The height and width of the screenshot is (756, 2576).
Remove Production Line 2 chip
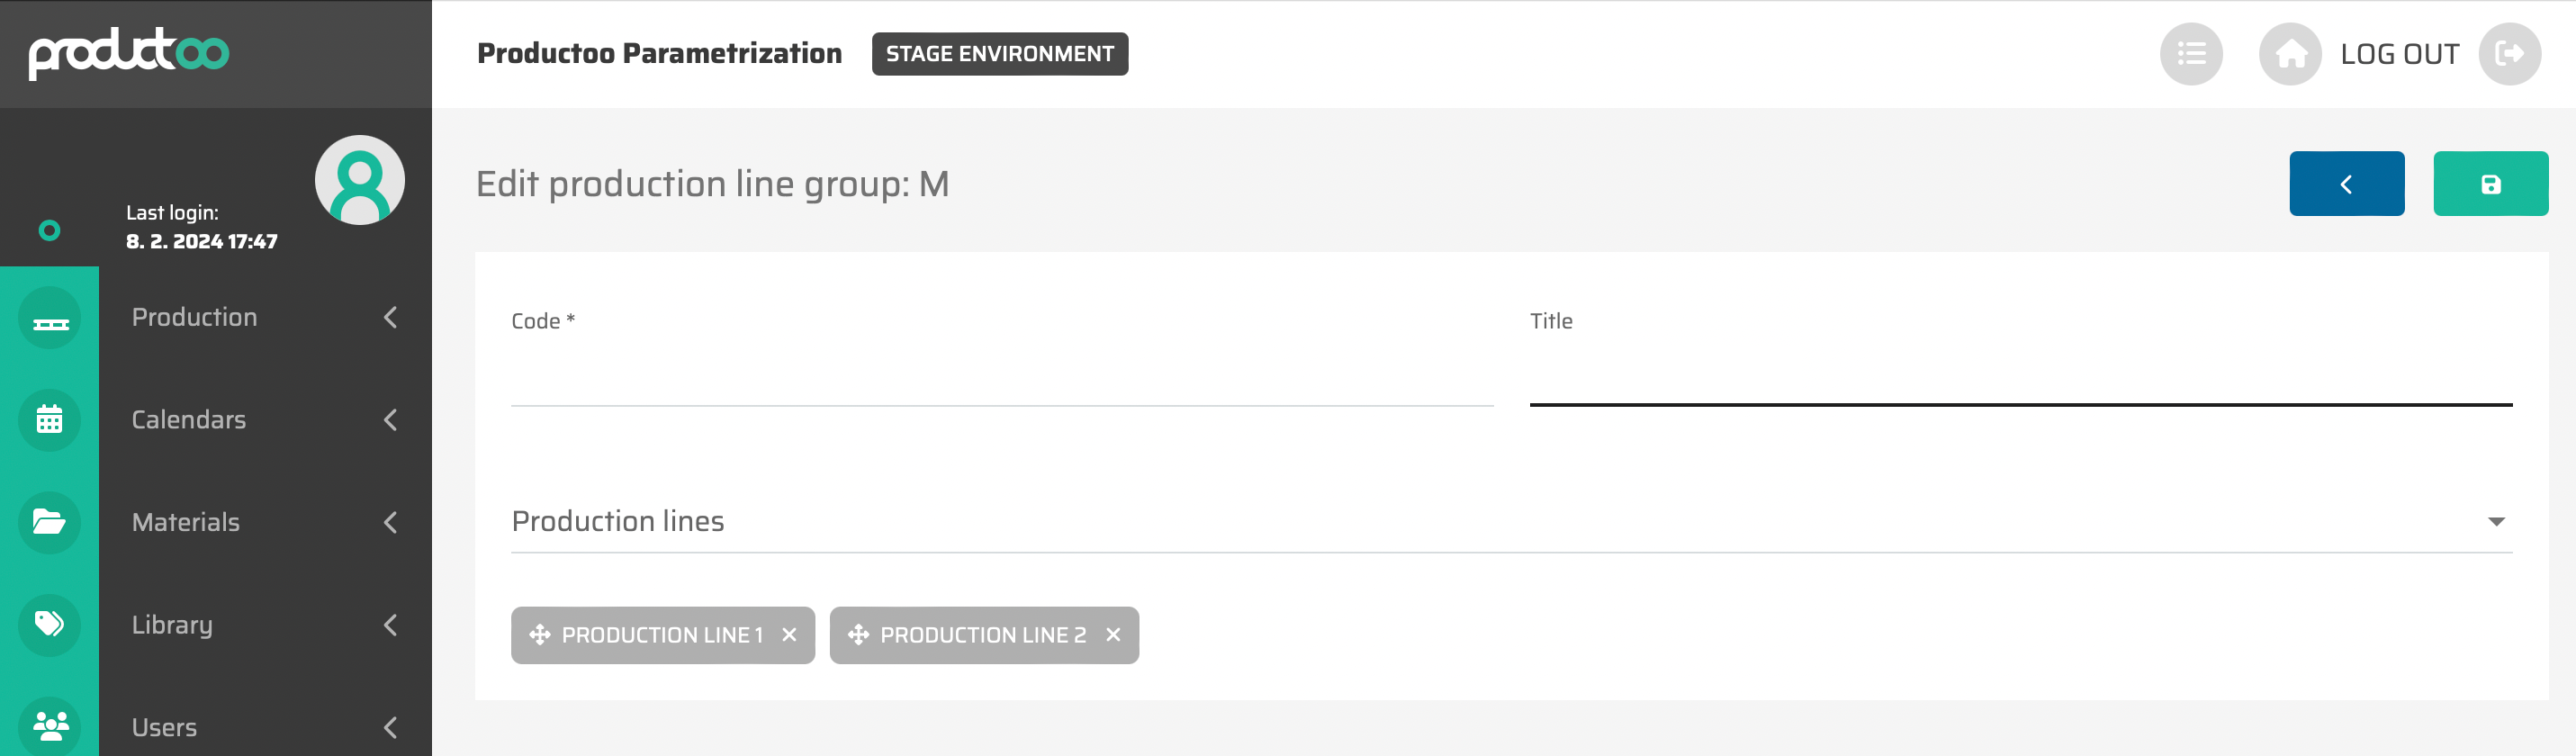pyautogui.click(x=1113, y=635)
